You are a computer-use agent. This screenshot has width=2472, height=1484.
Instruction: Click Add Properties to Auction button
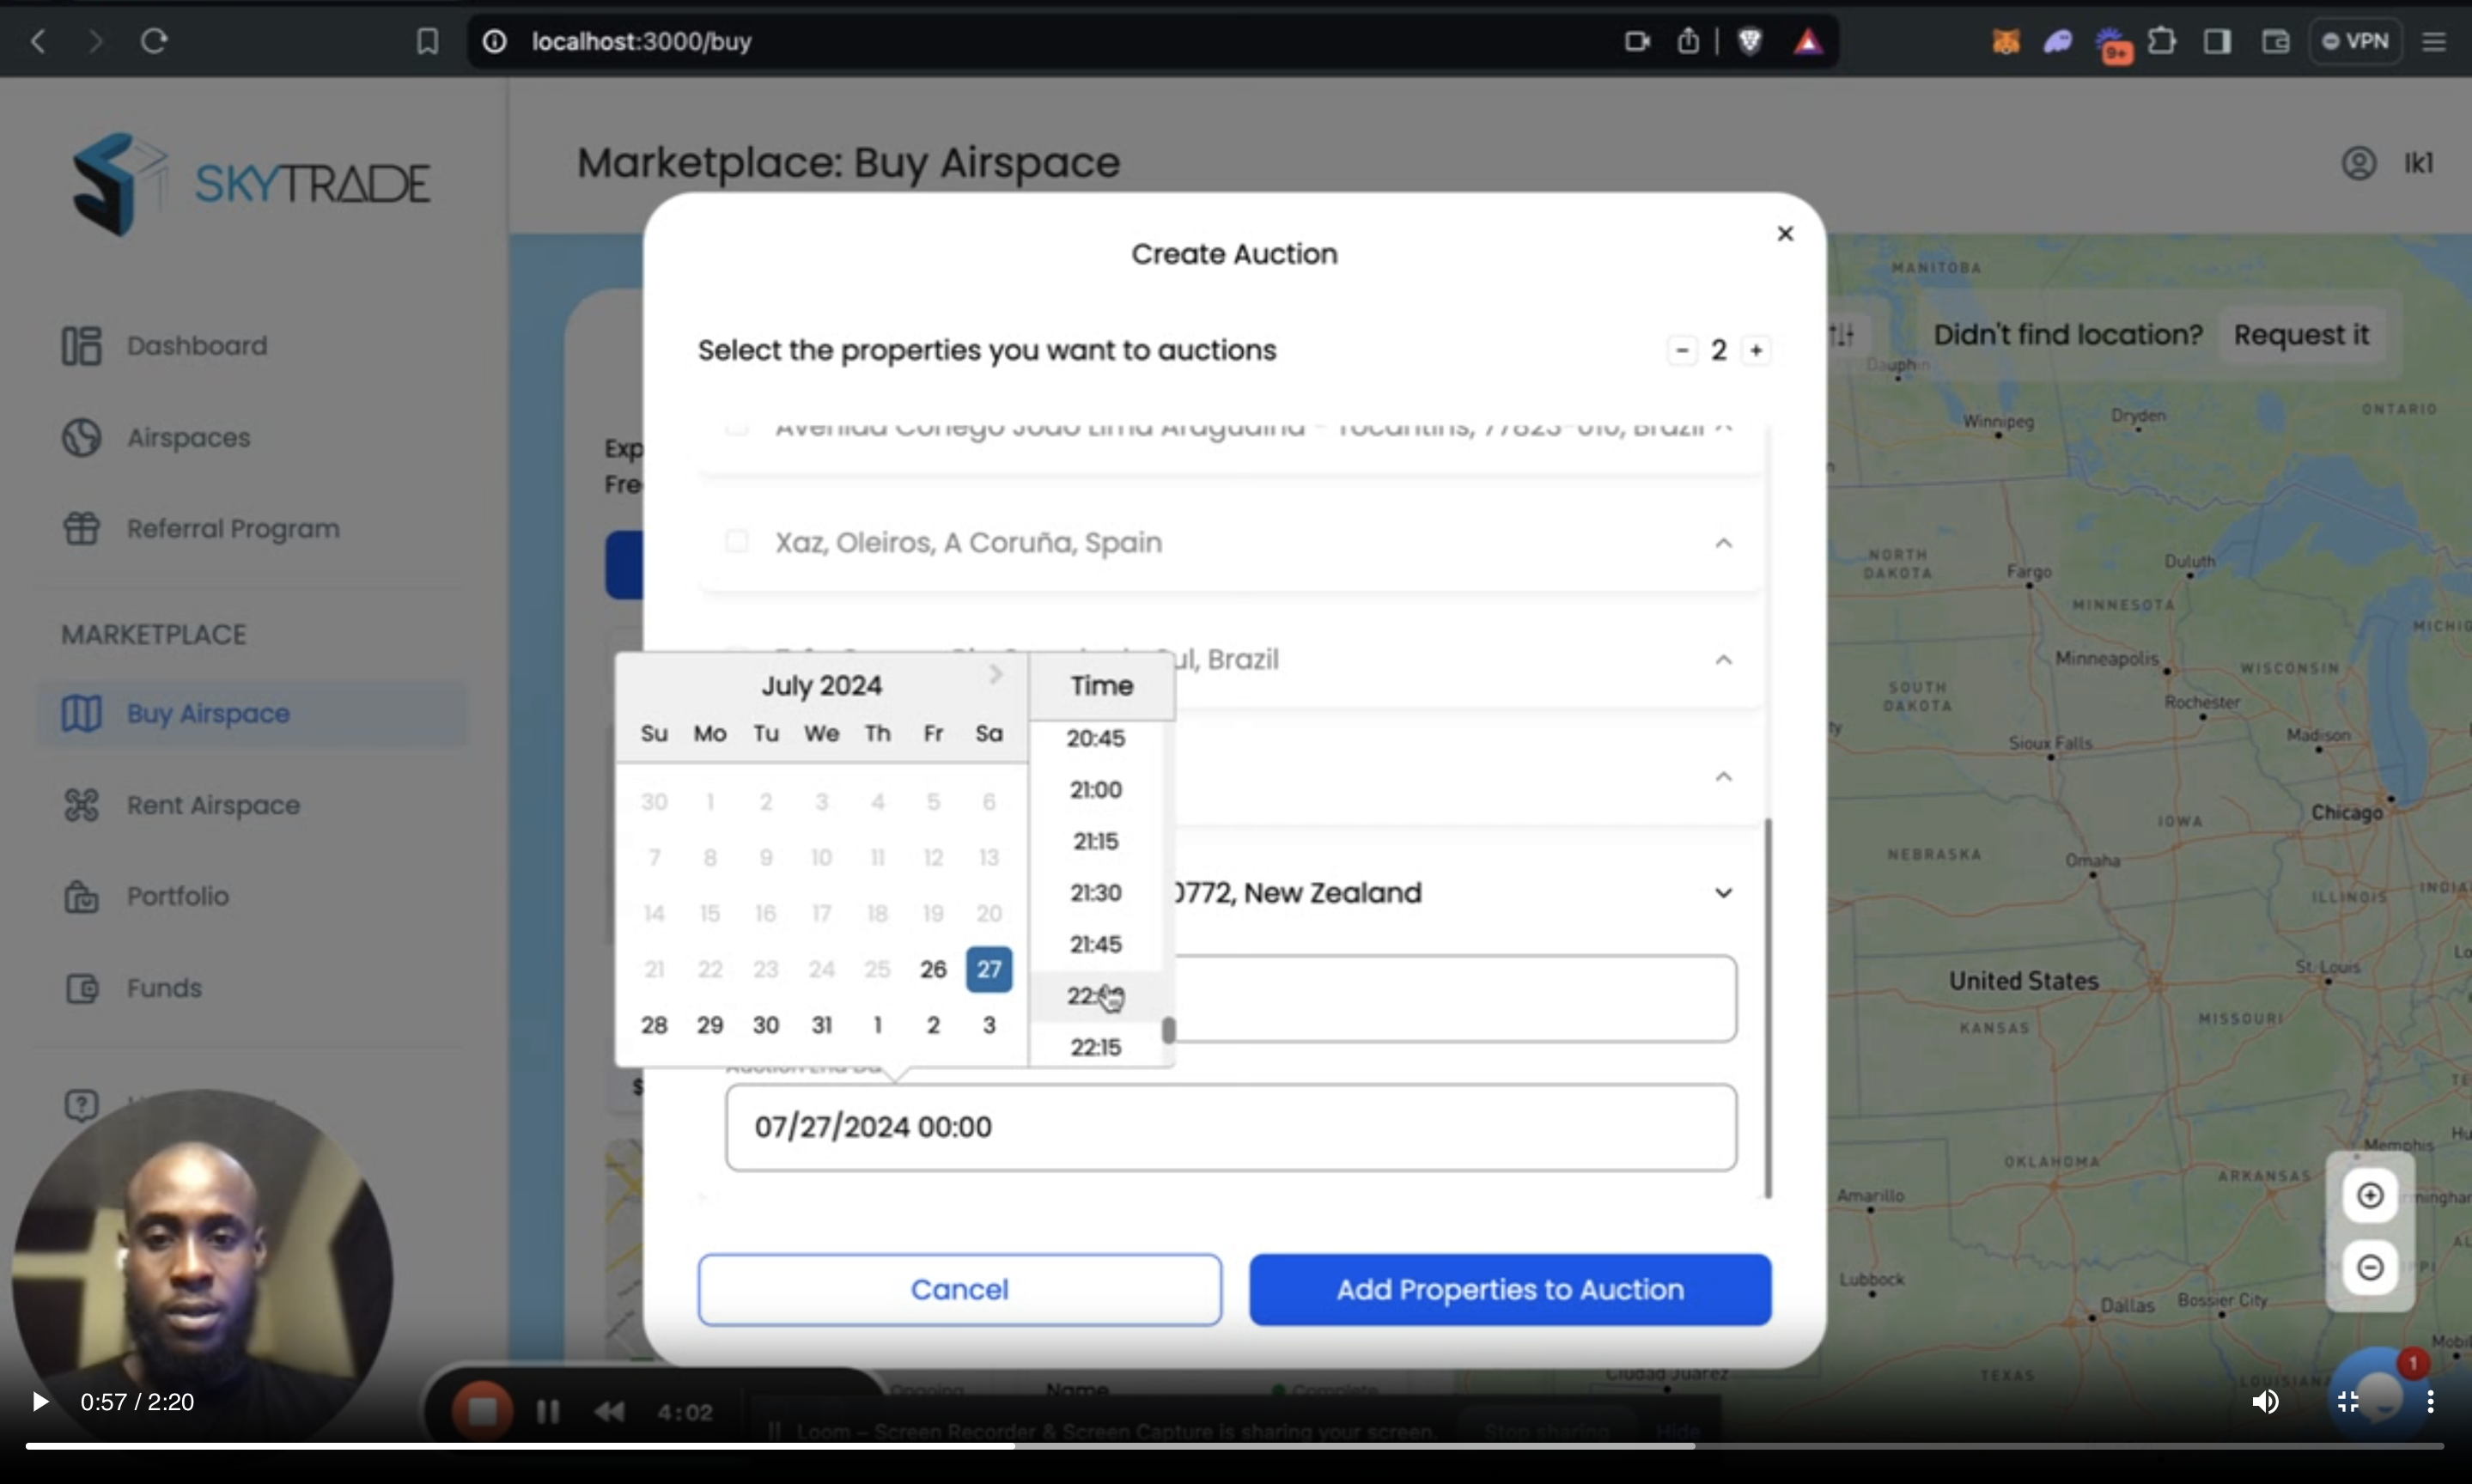click(x=1509, y=1289)
